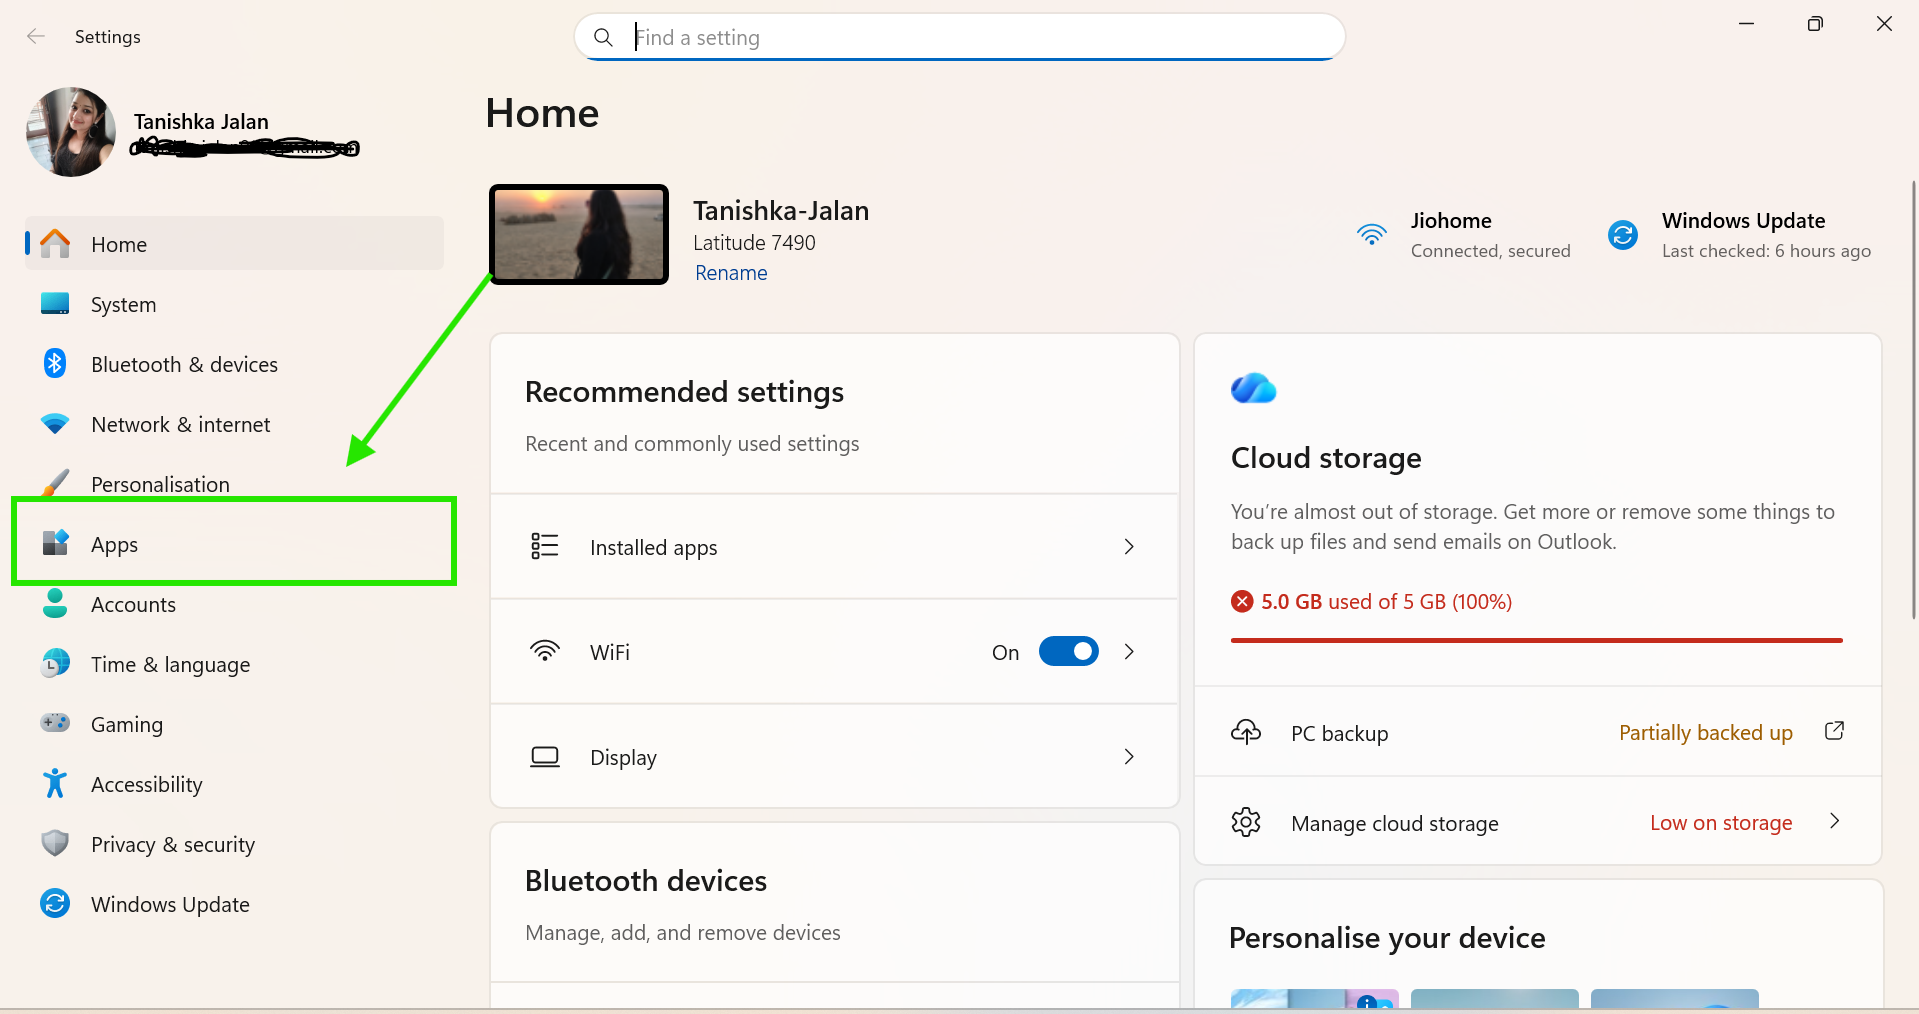1919x1014 pixels.
Task: Open Windows Update in sidebar
Action: pos(234,904)
